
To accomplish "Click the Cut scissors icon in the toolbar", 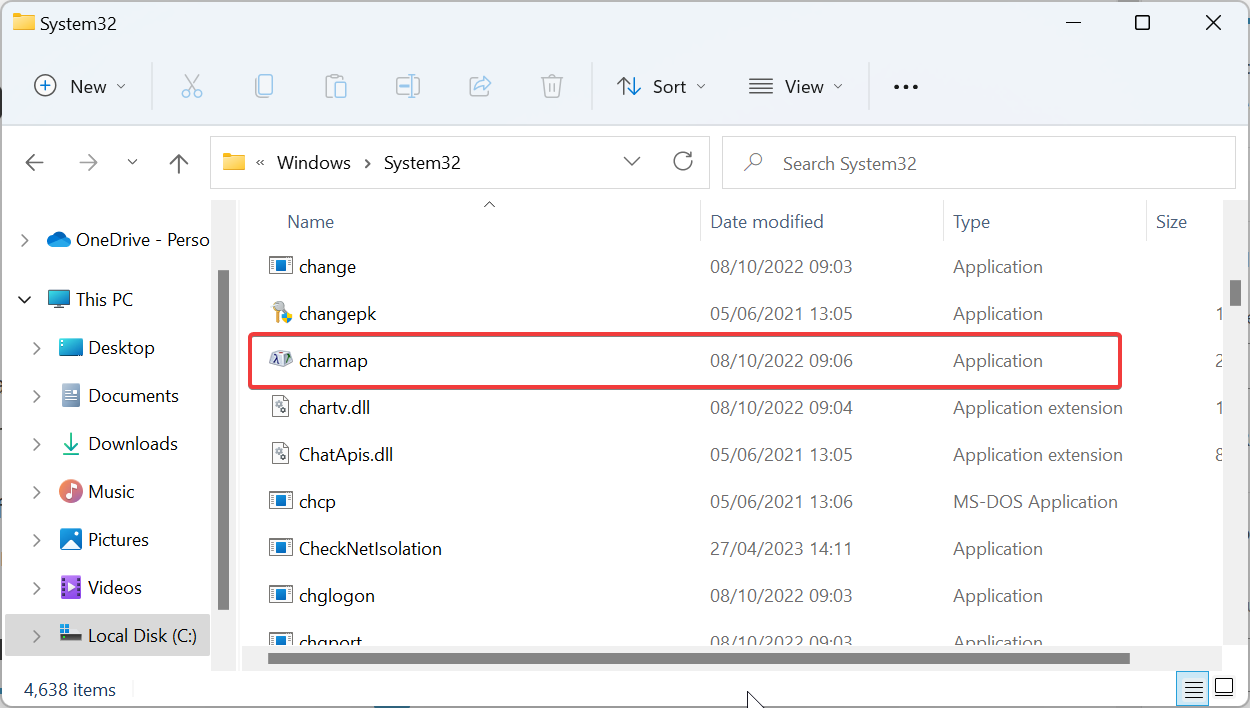I will click(x=191, y=87).
